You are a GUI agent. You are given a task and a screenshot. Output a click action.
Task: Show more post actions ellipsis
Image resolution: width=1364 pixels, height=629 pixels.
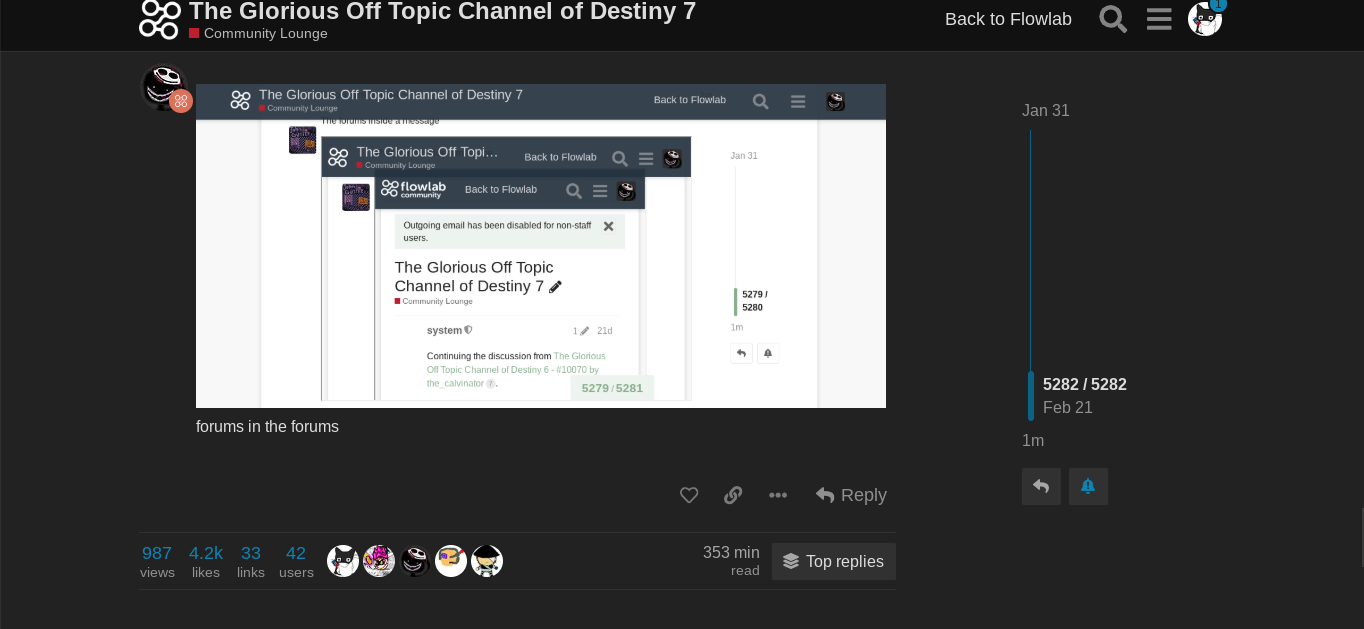pyautogui.click(x=778, y=495)
